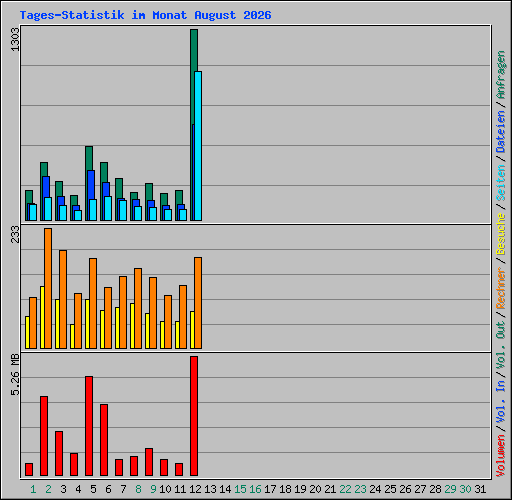Click the cyan Seiten bar for day 12

click(x=198, y=146)
